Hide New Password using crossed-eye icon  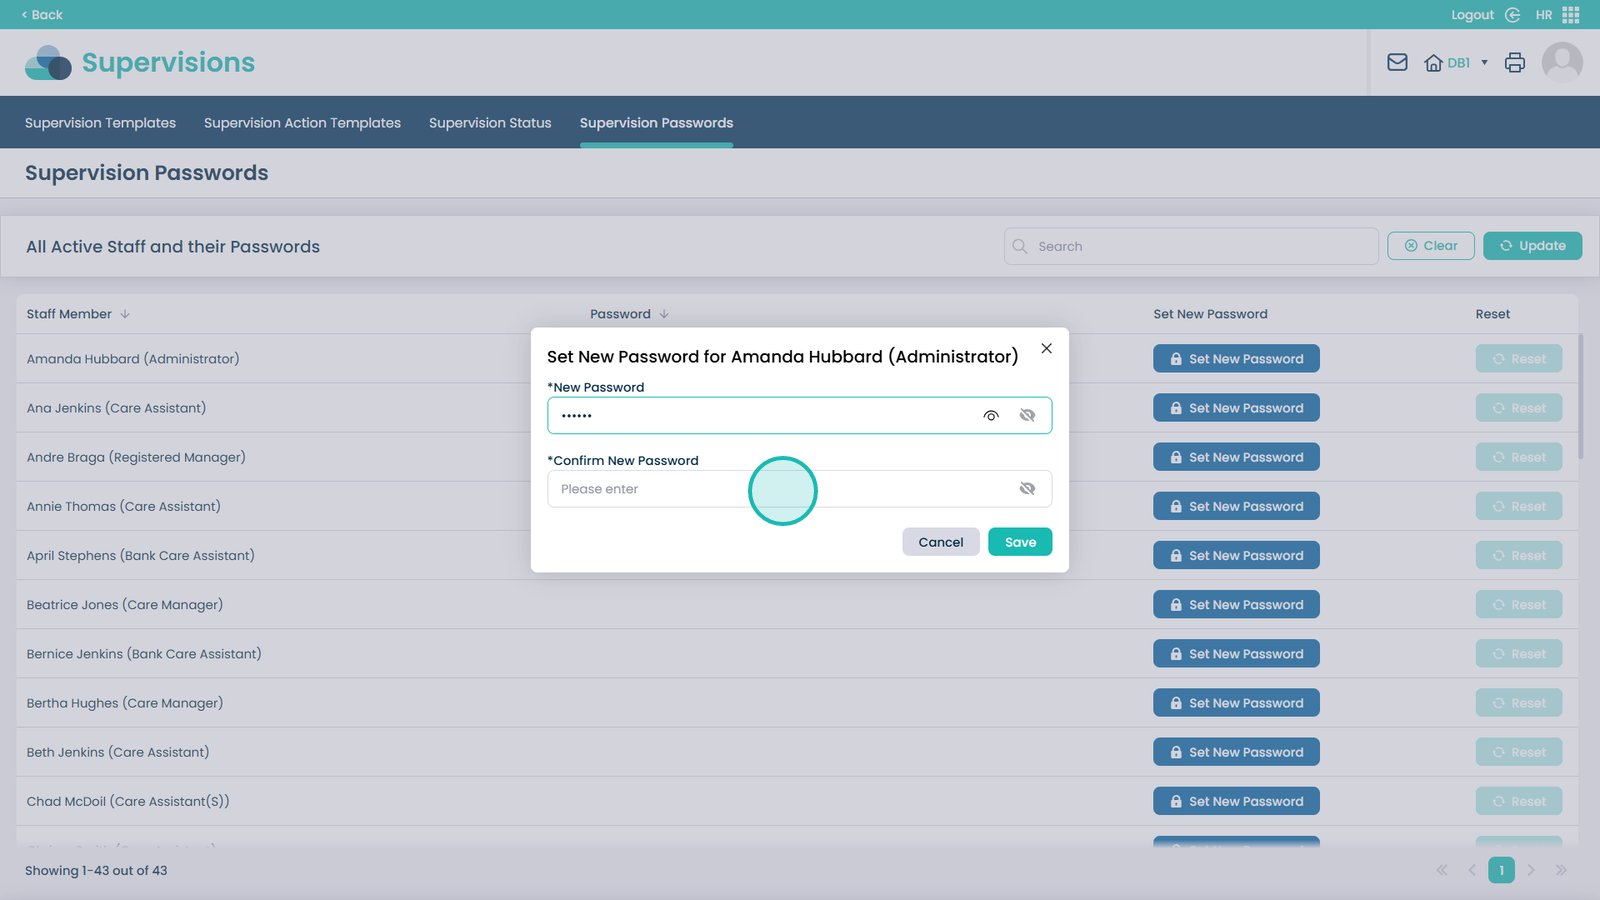1027,416
